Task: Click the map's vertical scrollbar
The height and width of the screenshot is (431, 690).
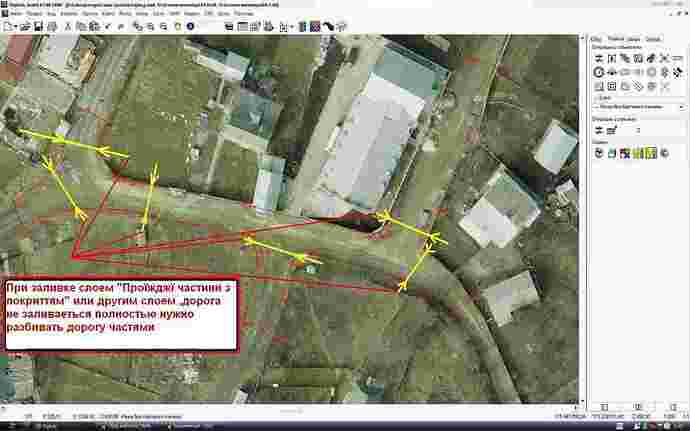Action: point(583,218)
